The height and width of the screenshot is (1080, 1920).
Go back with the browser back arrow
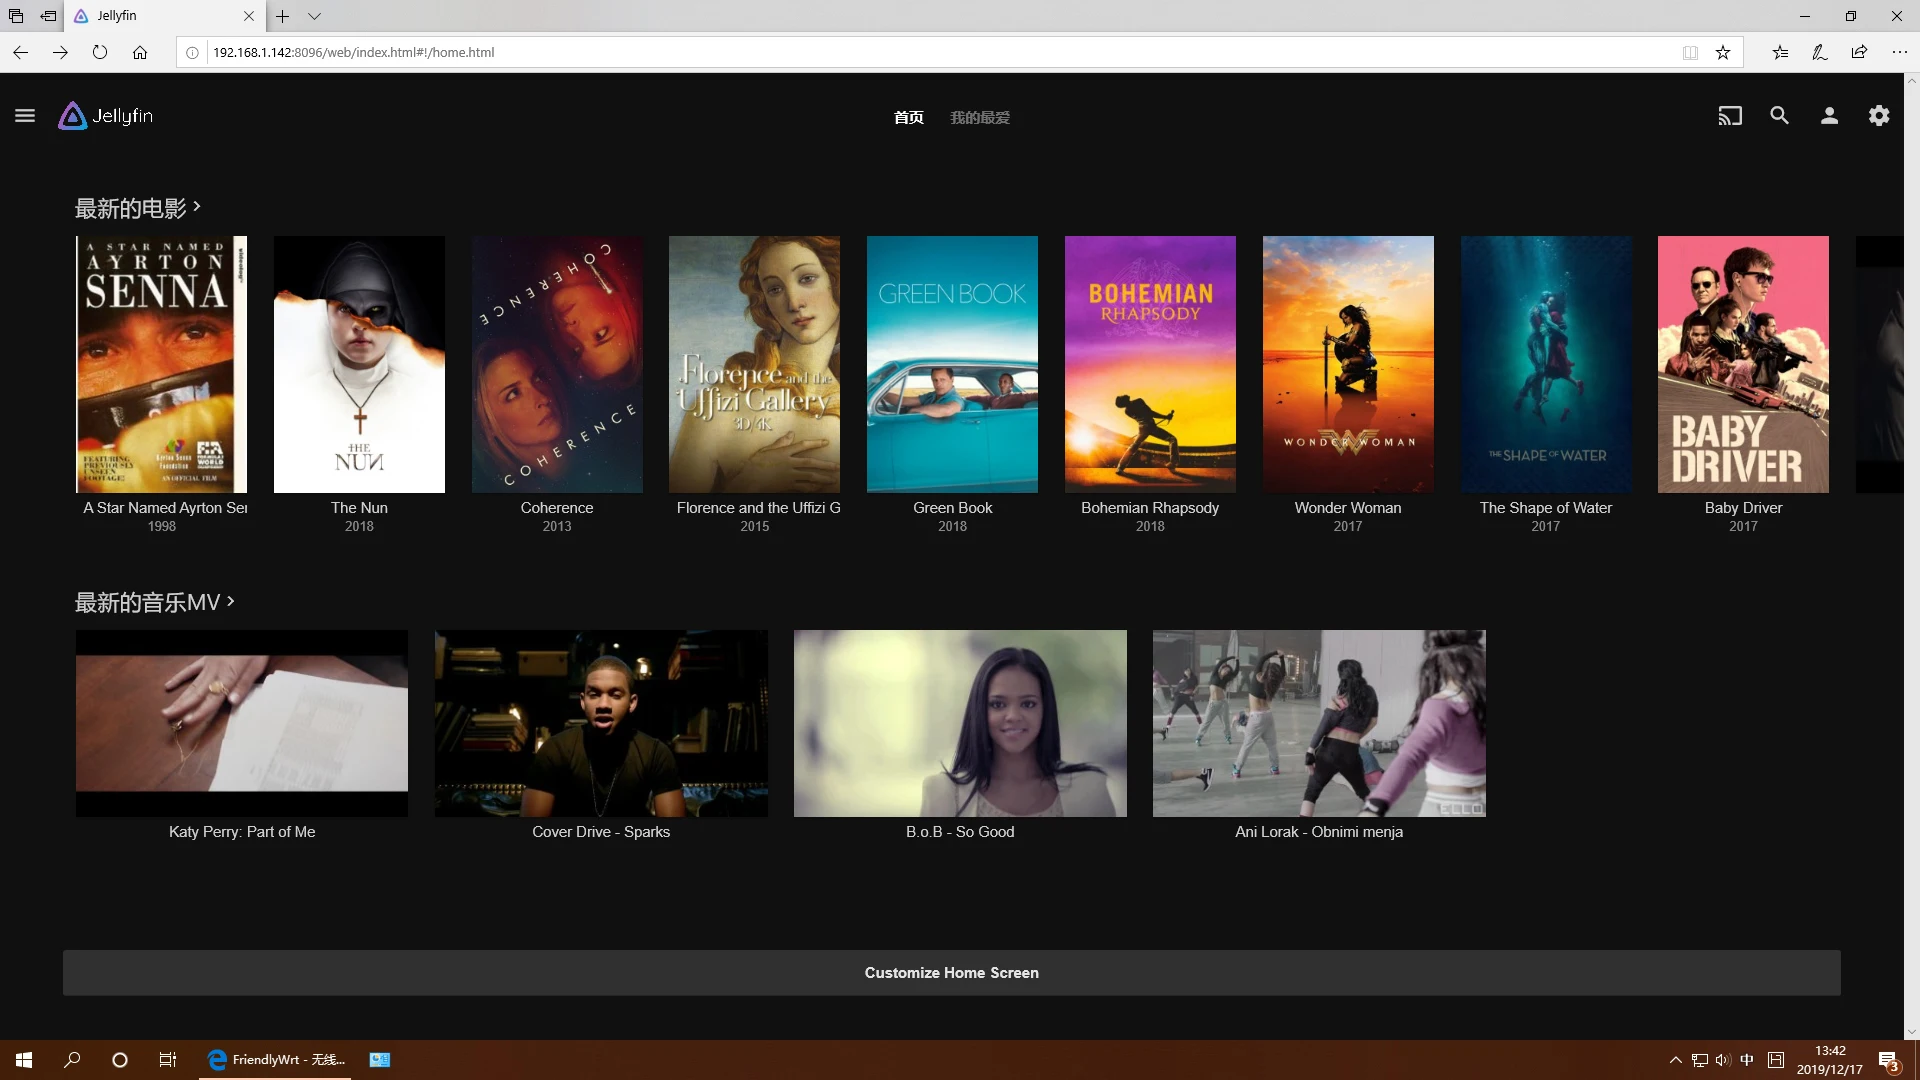(x=21, y=52)
